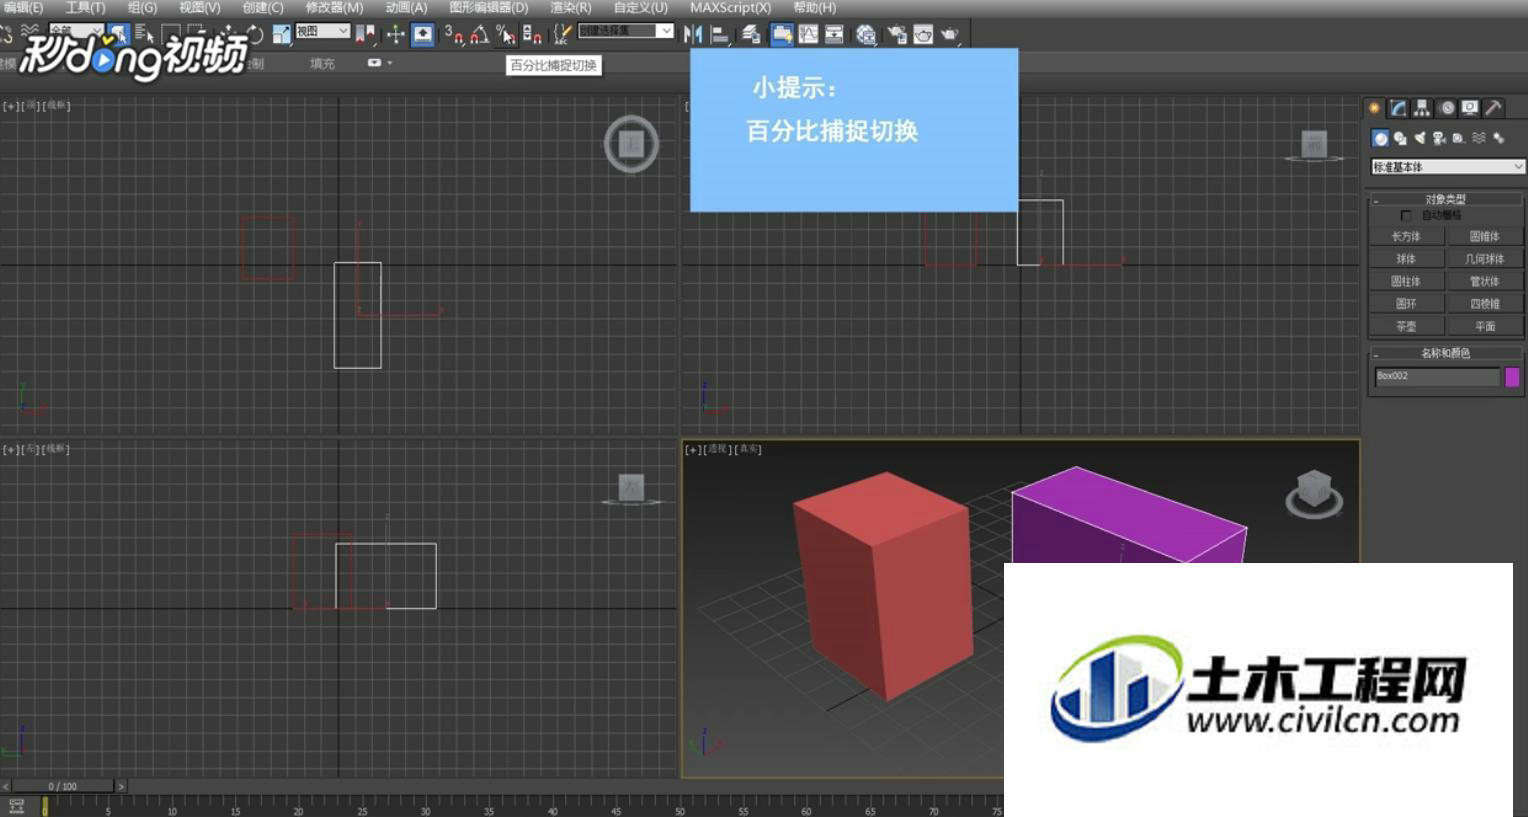Select the Shapes category icon
Screen dimensions: 1528x817
(1400, 138)
